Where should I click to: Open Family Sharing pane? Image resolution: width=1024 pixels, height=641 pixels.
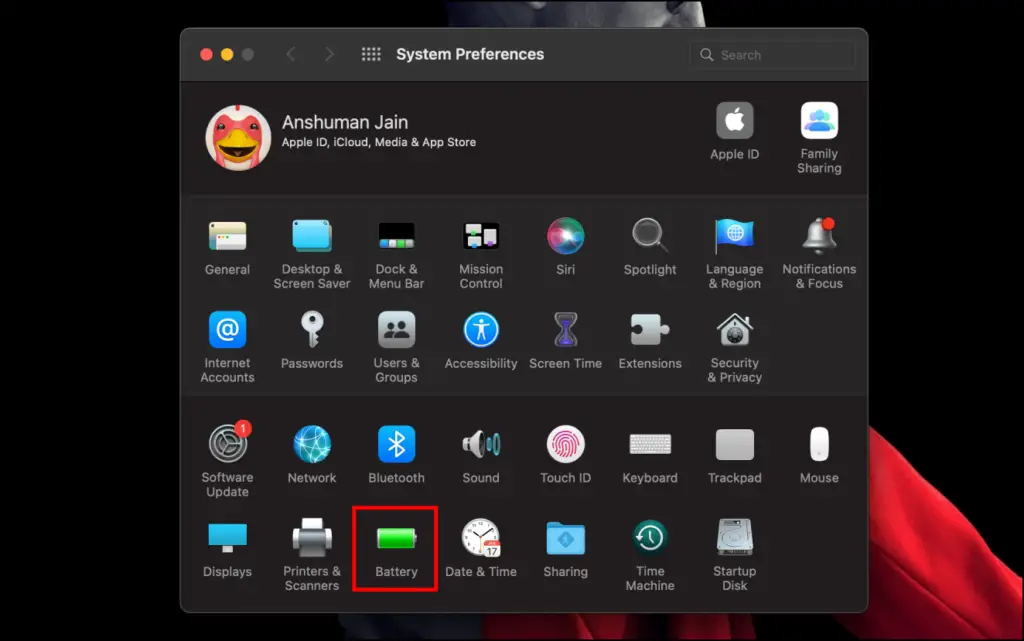[x=819, y=121]
